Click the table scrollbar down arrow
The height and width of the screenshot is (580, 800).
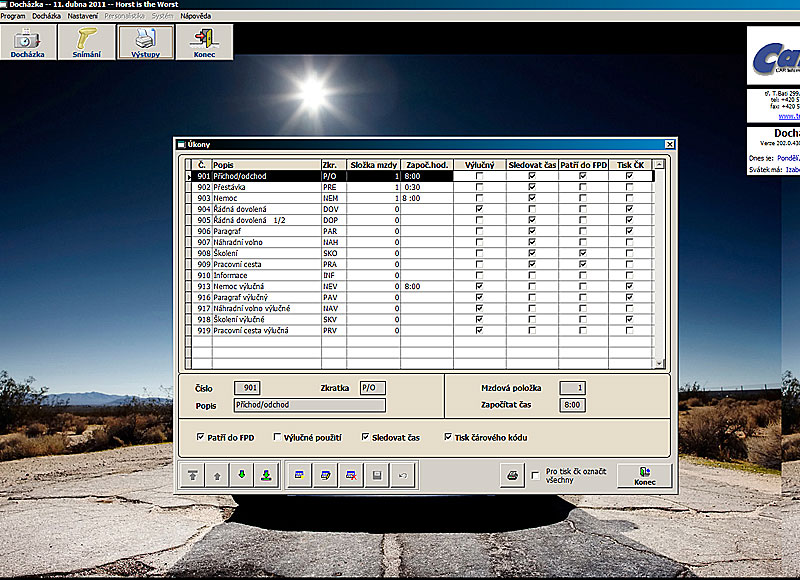(659, 363)
